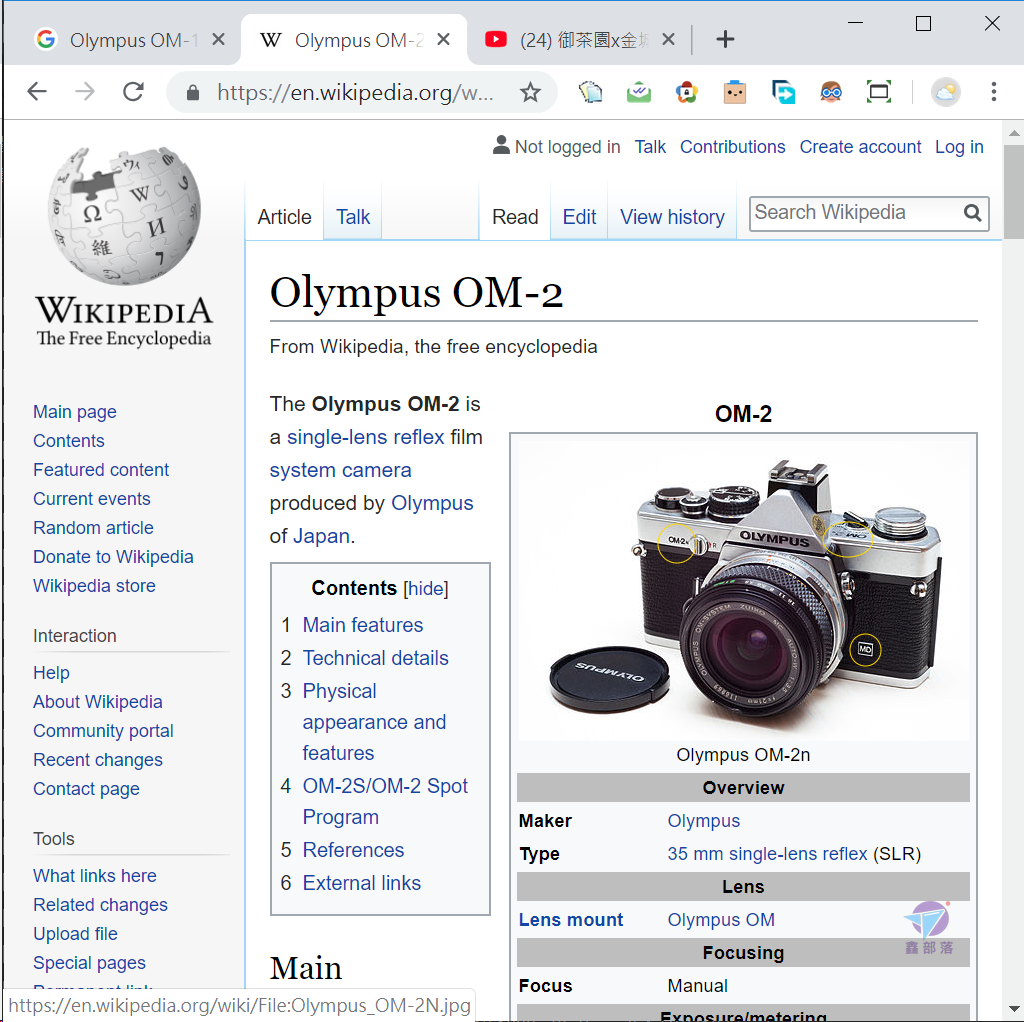Open the Upload file link

click(75, 934)
